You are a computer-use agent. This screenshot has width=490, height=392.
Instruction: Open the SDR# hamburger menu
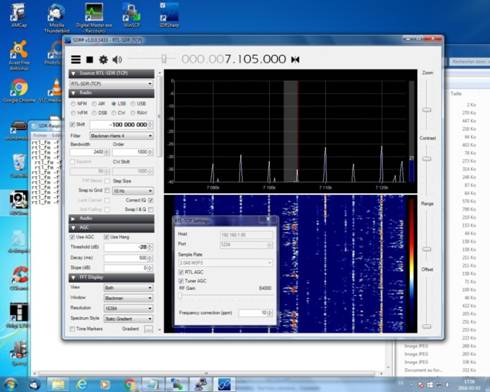pos(76,60)
